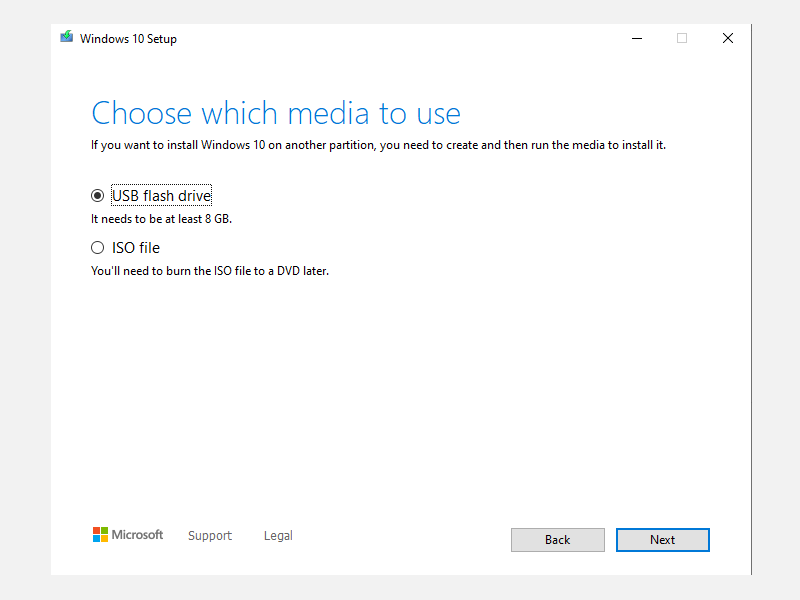This screenshot has width=800, height=600.
Task: Minimize the Windows 10 Setup window
Action: pyautogui.click(x=637, y=38)
